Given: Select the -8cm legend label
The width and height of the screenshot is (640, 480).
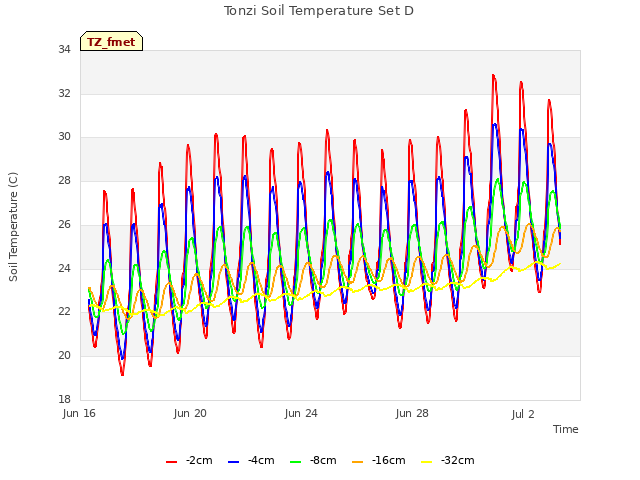Looking at the screenshot, I should click(323, 460).
